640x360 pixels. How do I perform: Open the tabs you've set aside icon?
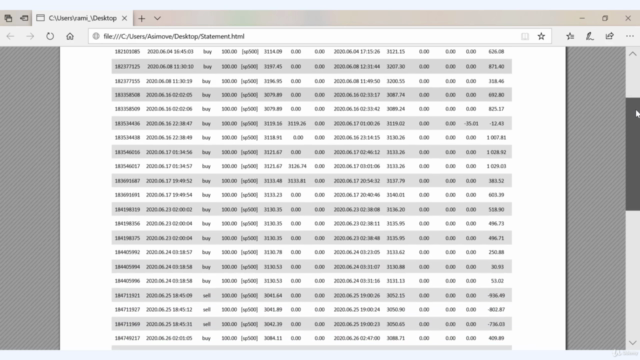(8, 18)
